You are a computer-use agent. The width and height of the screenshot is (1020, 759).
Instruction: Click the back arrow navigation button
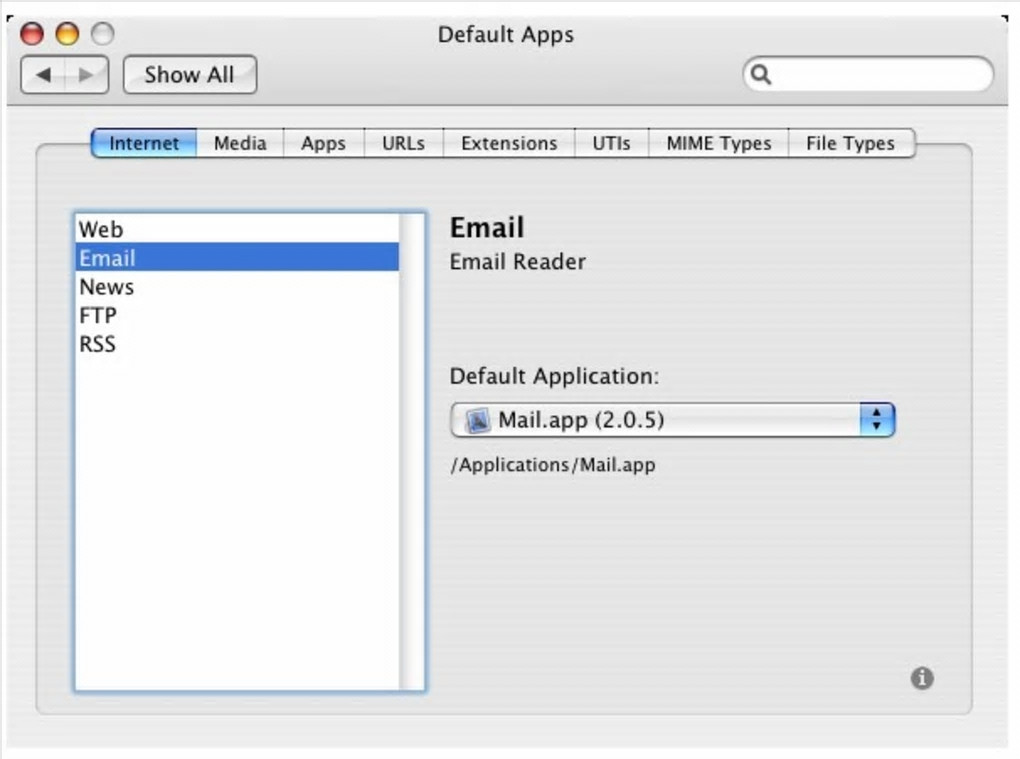[x=43, y=75]
